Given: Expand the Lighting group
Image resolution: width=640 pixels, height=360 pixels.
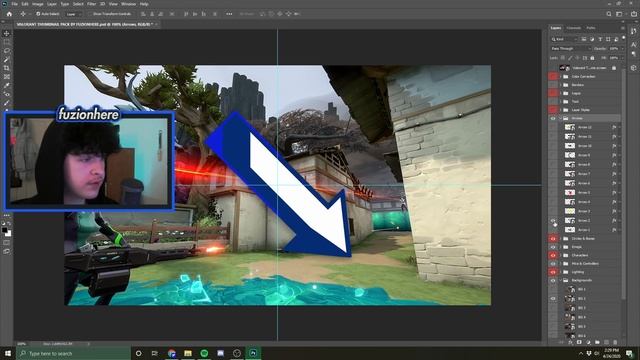Looking at the screenshot, I should 560,272.
